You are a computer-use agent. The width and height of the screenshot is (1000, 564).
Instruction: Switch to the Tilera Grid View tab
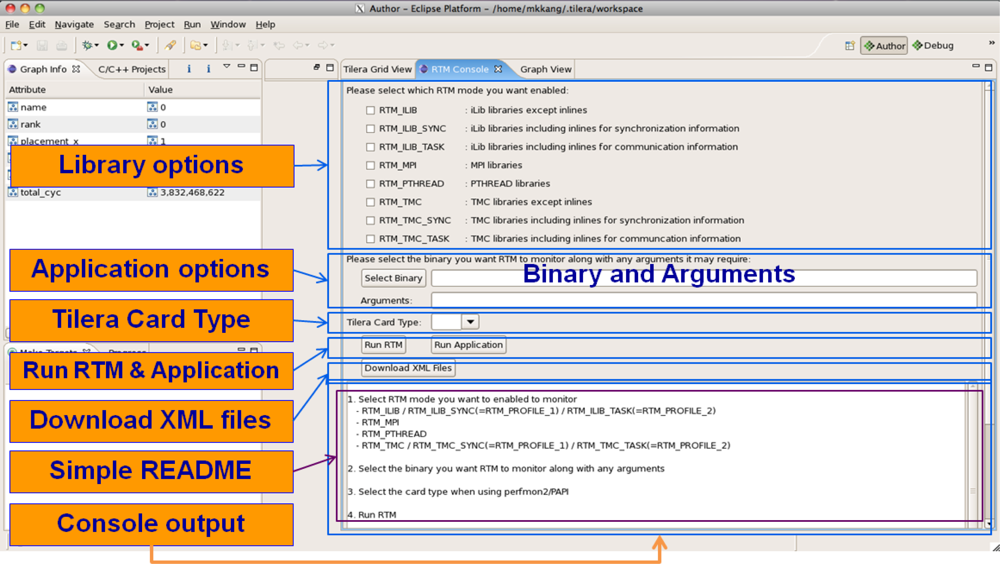[377, 69]
